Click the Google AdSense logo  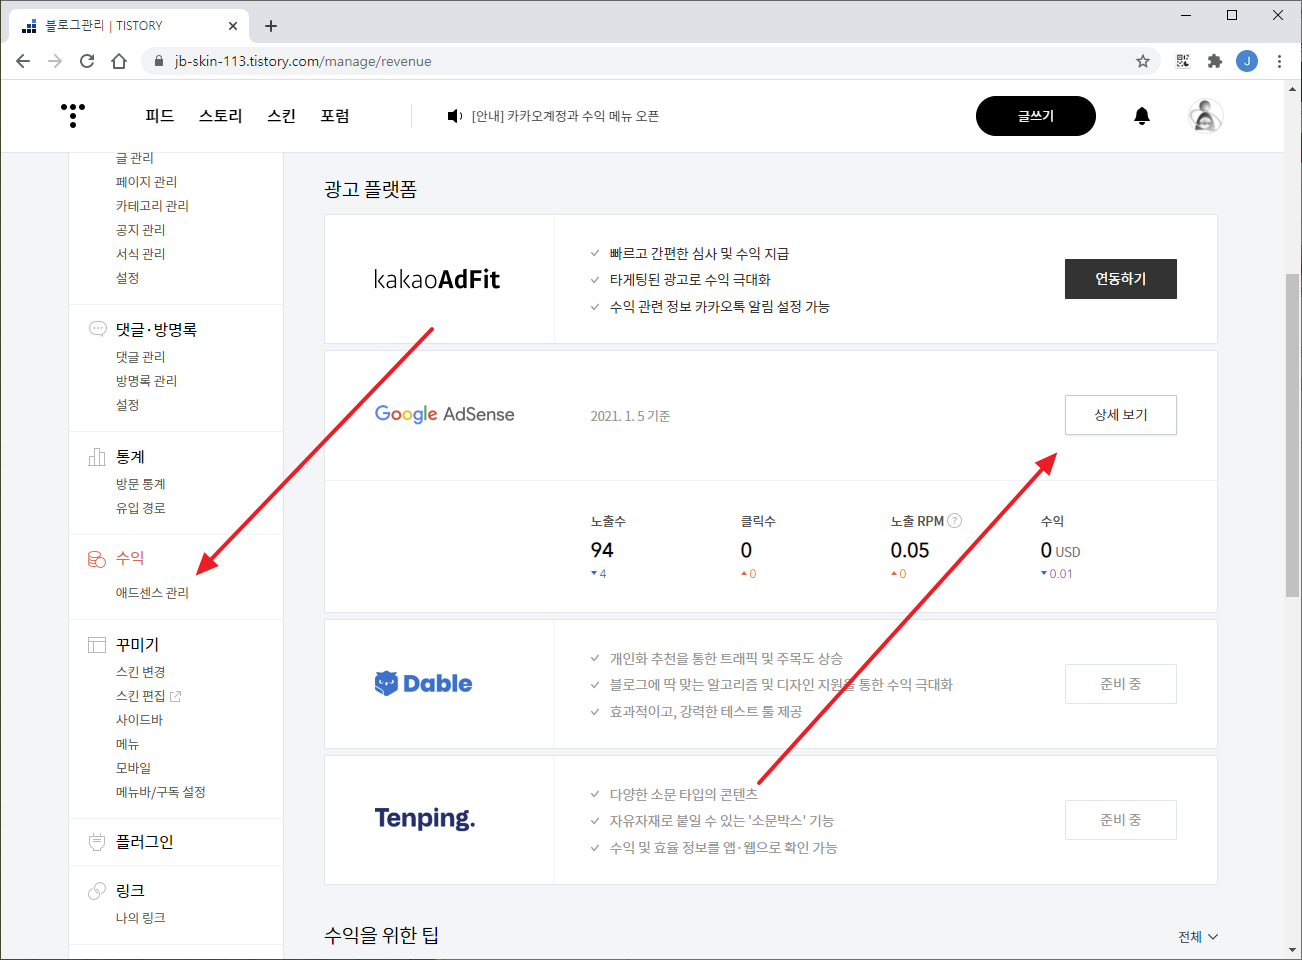tap(445, 414)
